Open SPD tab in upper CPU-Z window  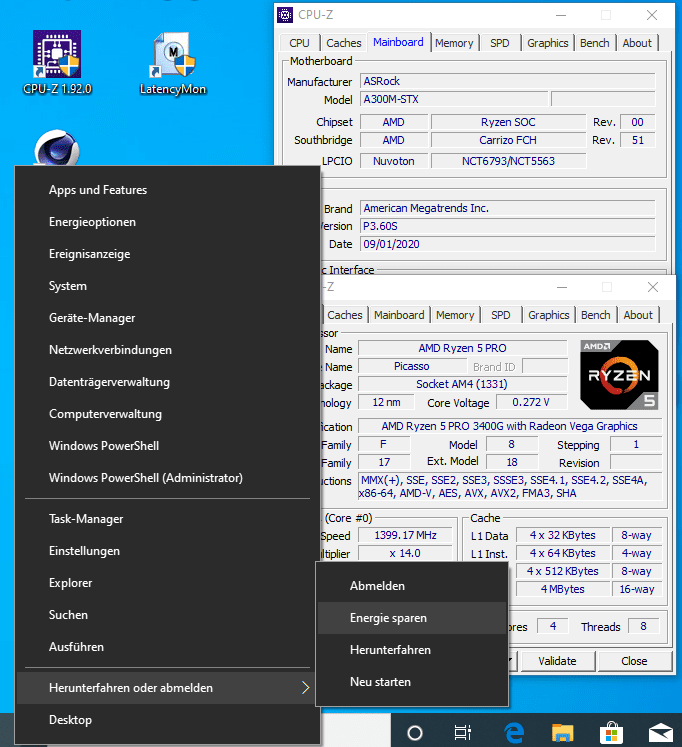click(500, 43)
